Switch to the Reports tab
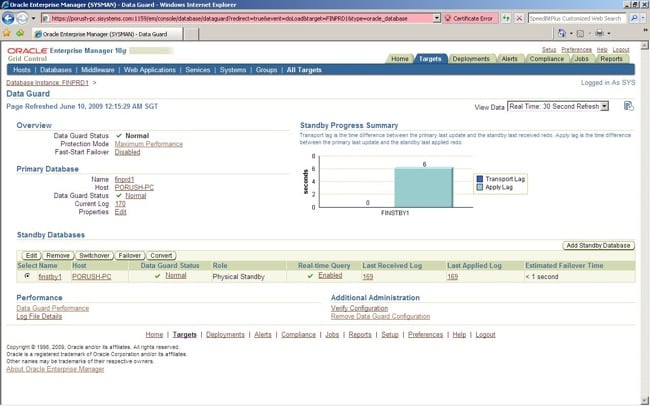650x406 pixels. 611,59
